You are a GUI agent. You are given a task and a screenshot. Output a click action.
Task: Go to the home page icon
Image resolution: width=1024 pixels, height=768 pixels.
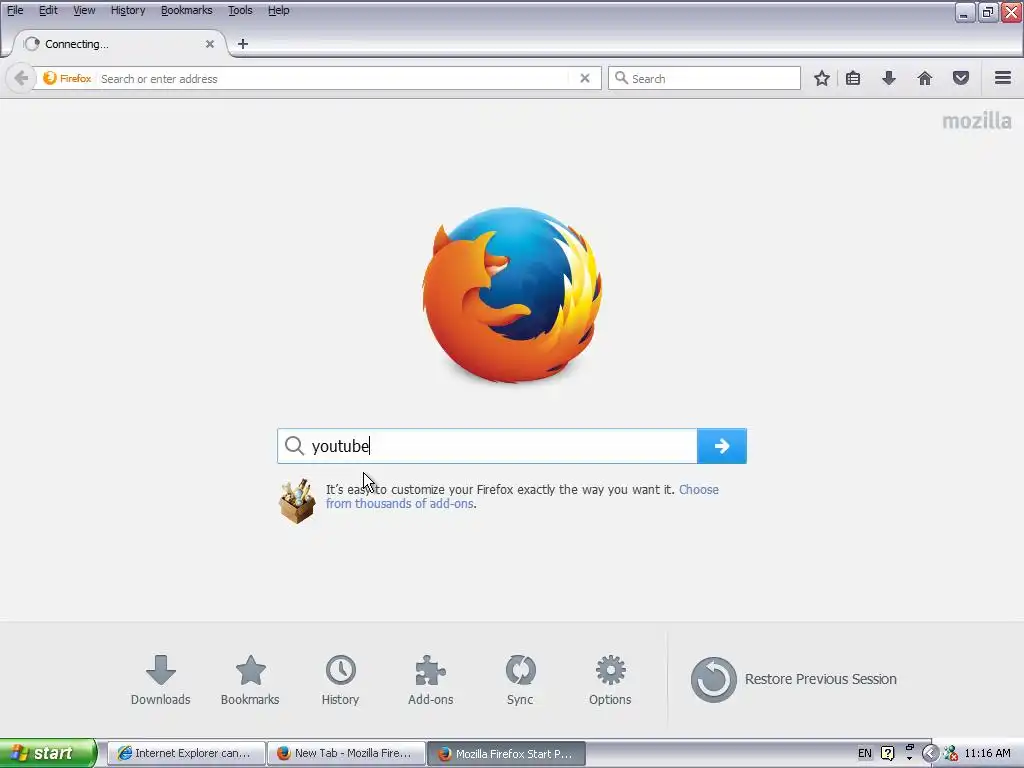click(924, 78)
